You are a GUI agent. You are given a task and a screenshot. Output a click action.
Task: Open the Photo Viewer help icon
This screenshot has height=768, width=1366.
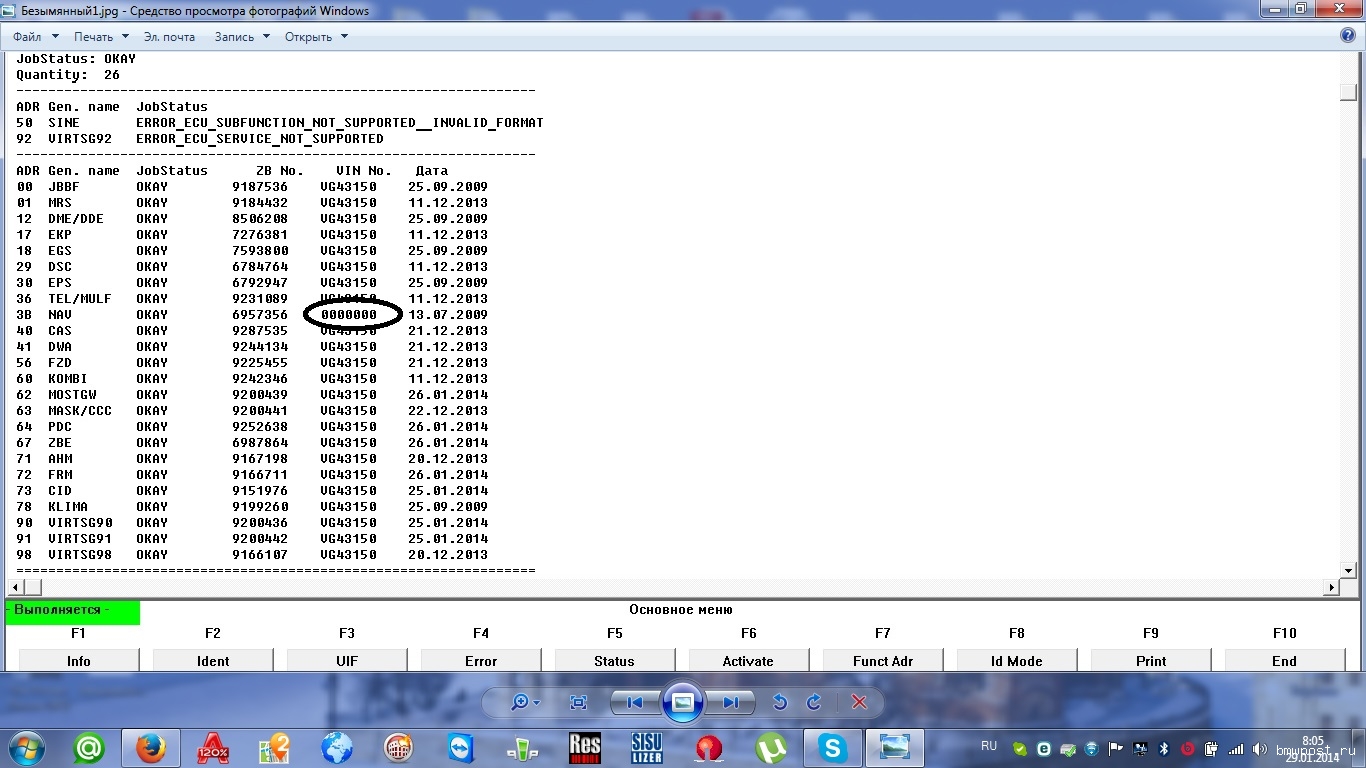(x=1347, y=36)
